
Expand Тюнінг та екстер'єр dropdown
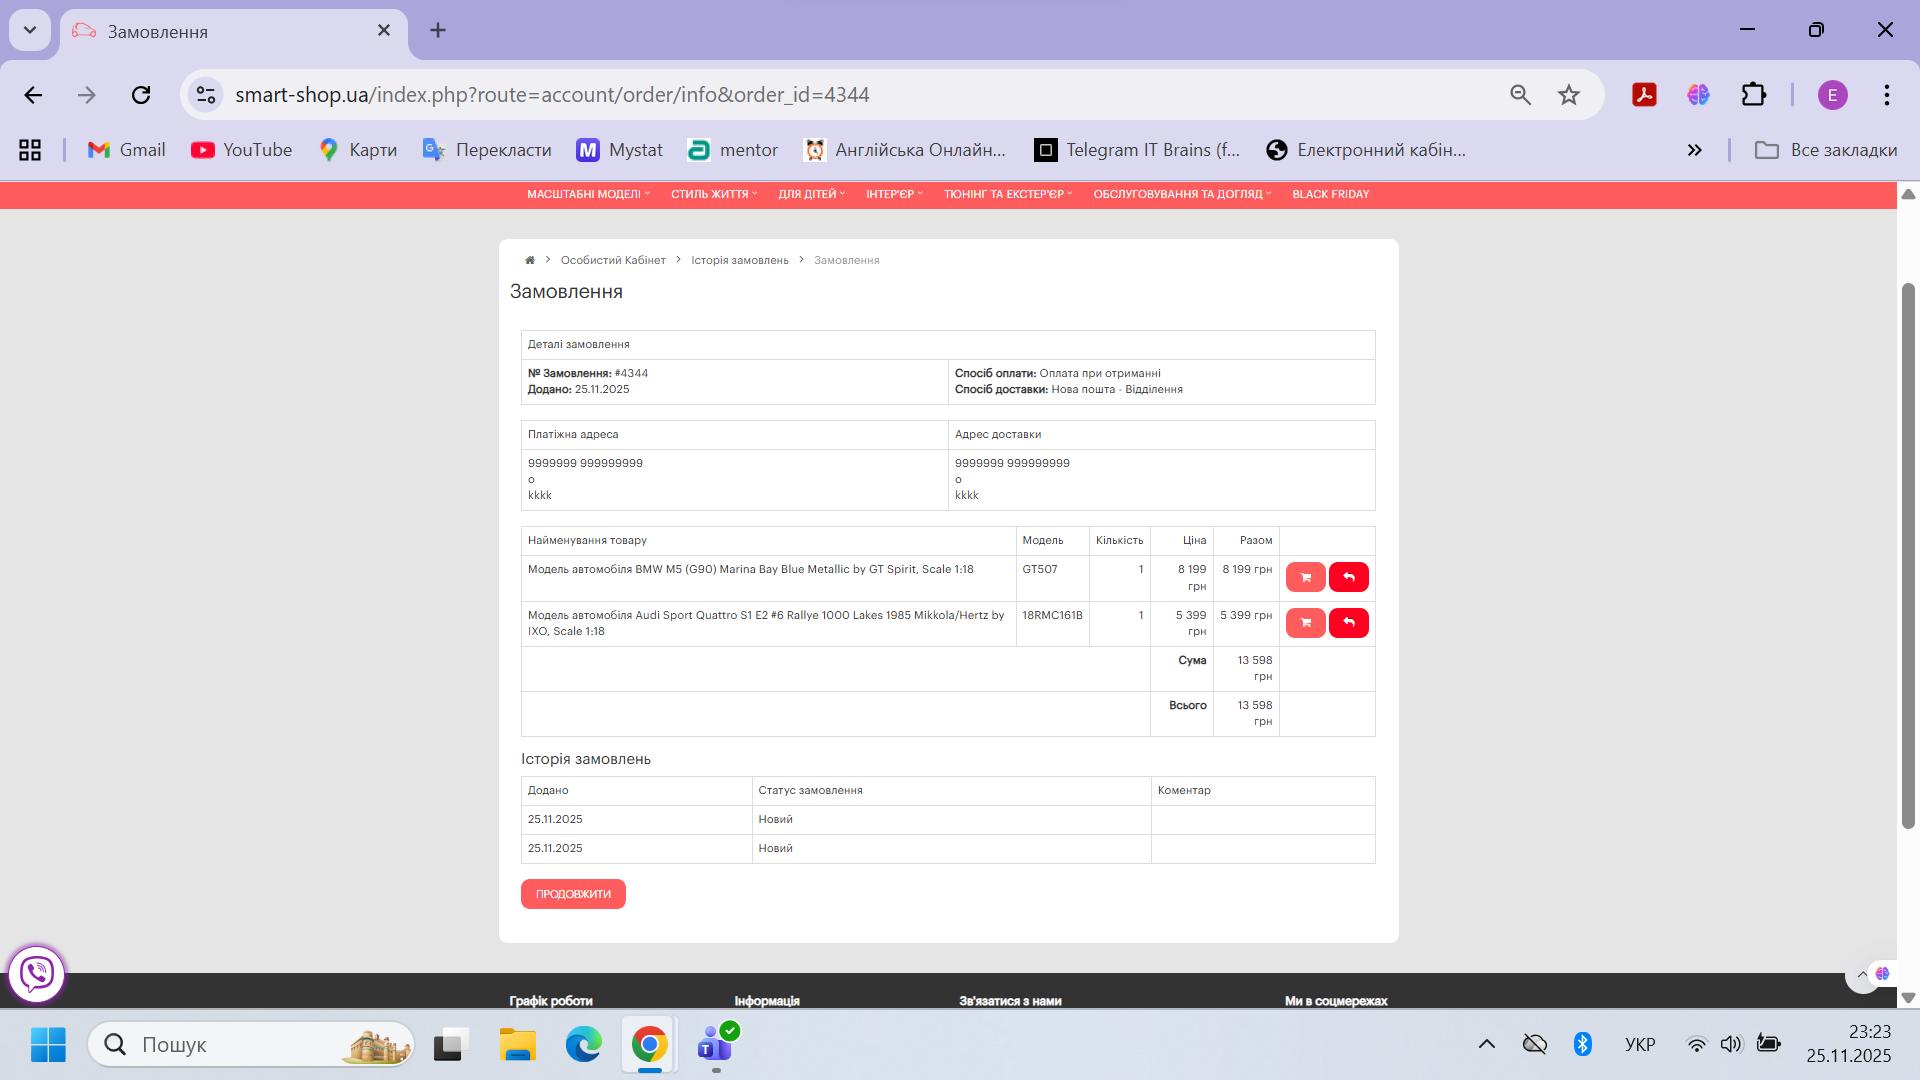point(1007,194)
